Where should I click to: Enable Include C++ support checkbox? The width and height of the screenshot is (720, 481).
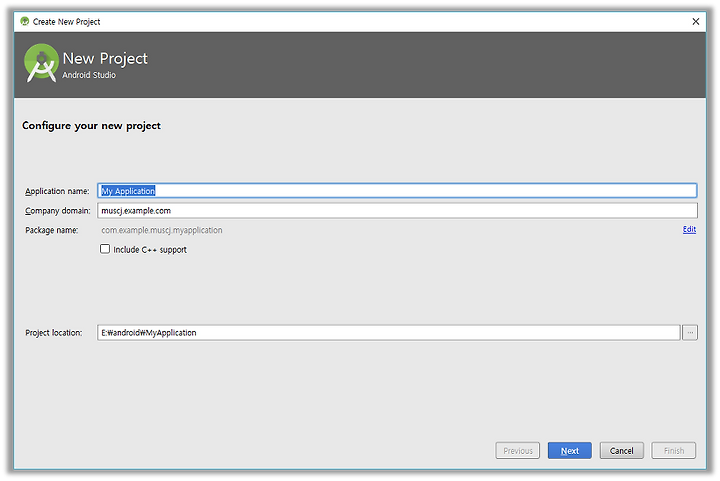click(x=105, y=249)
